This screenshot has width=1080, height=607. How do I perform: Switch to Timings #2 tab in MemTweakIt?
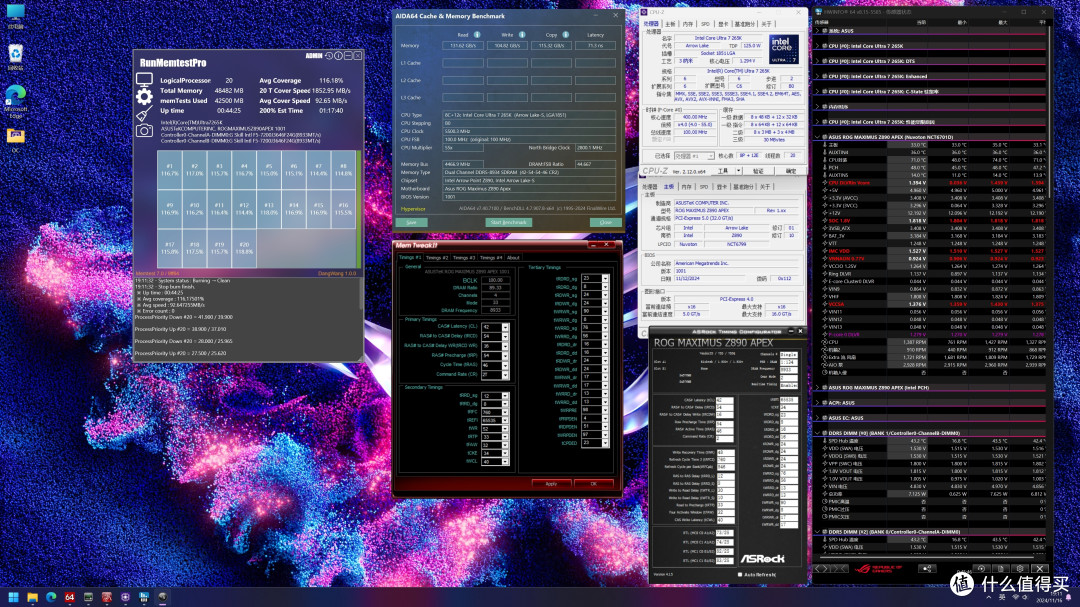438,257
